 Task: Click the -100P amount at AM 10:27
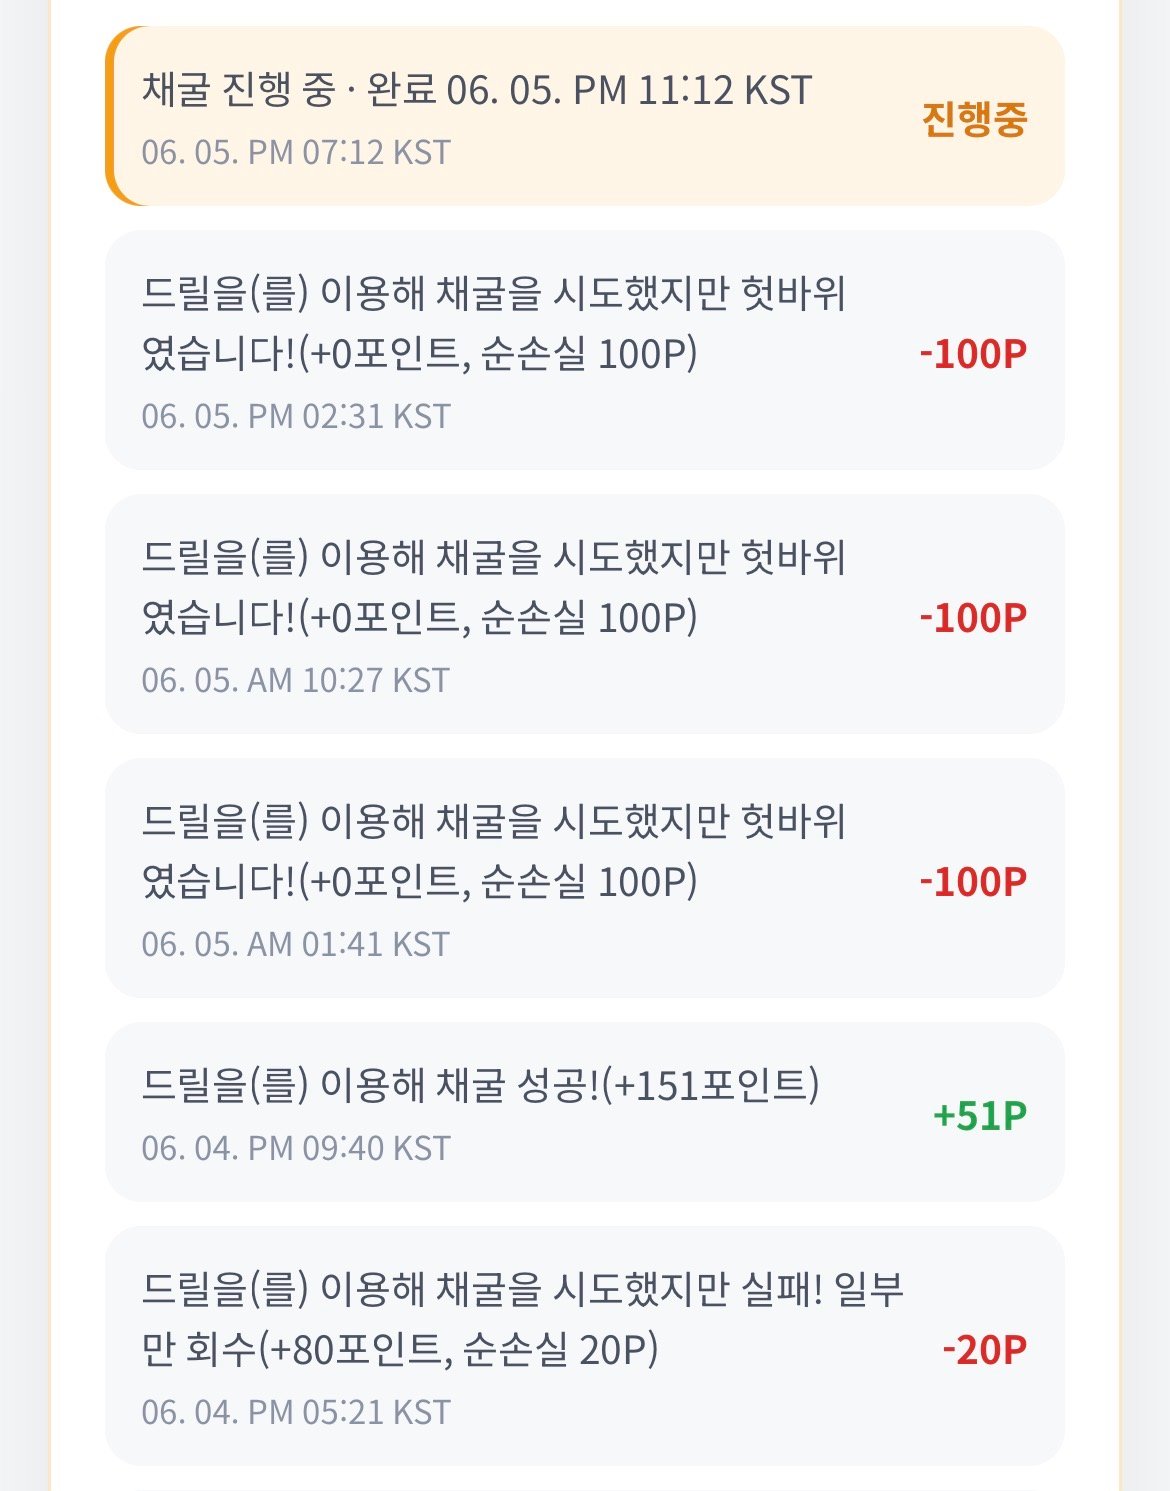coord(973,617)
